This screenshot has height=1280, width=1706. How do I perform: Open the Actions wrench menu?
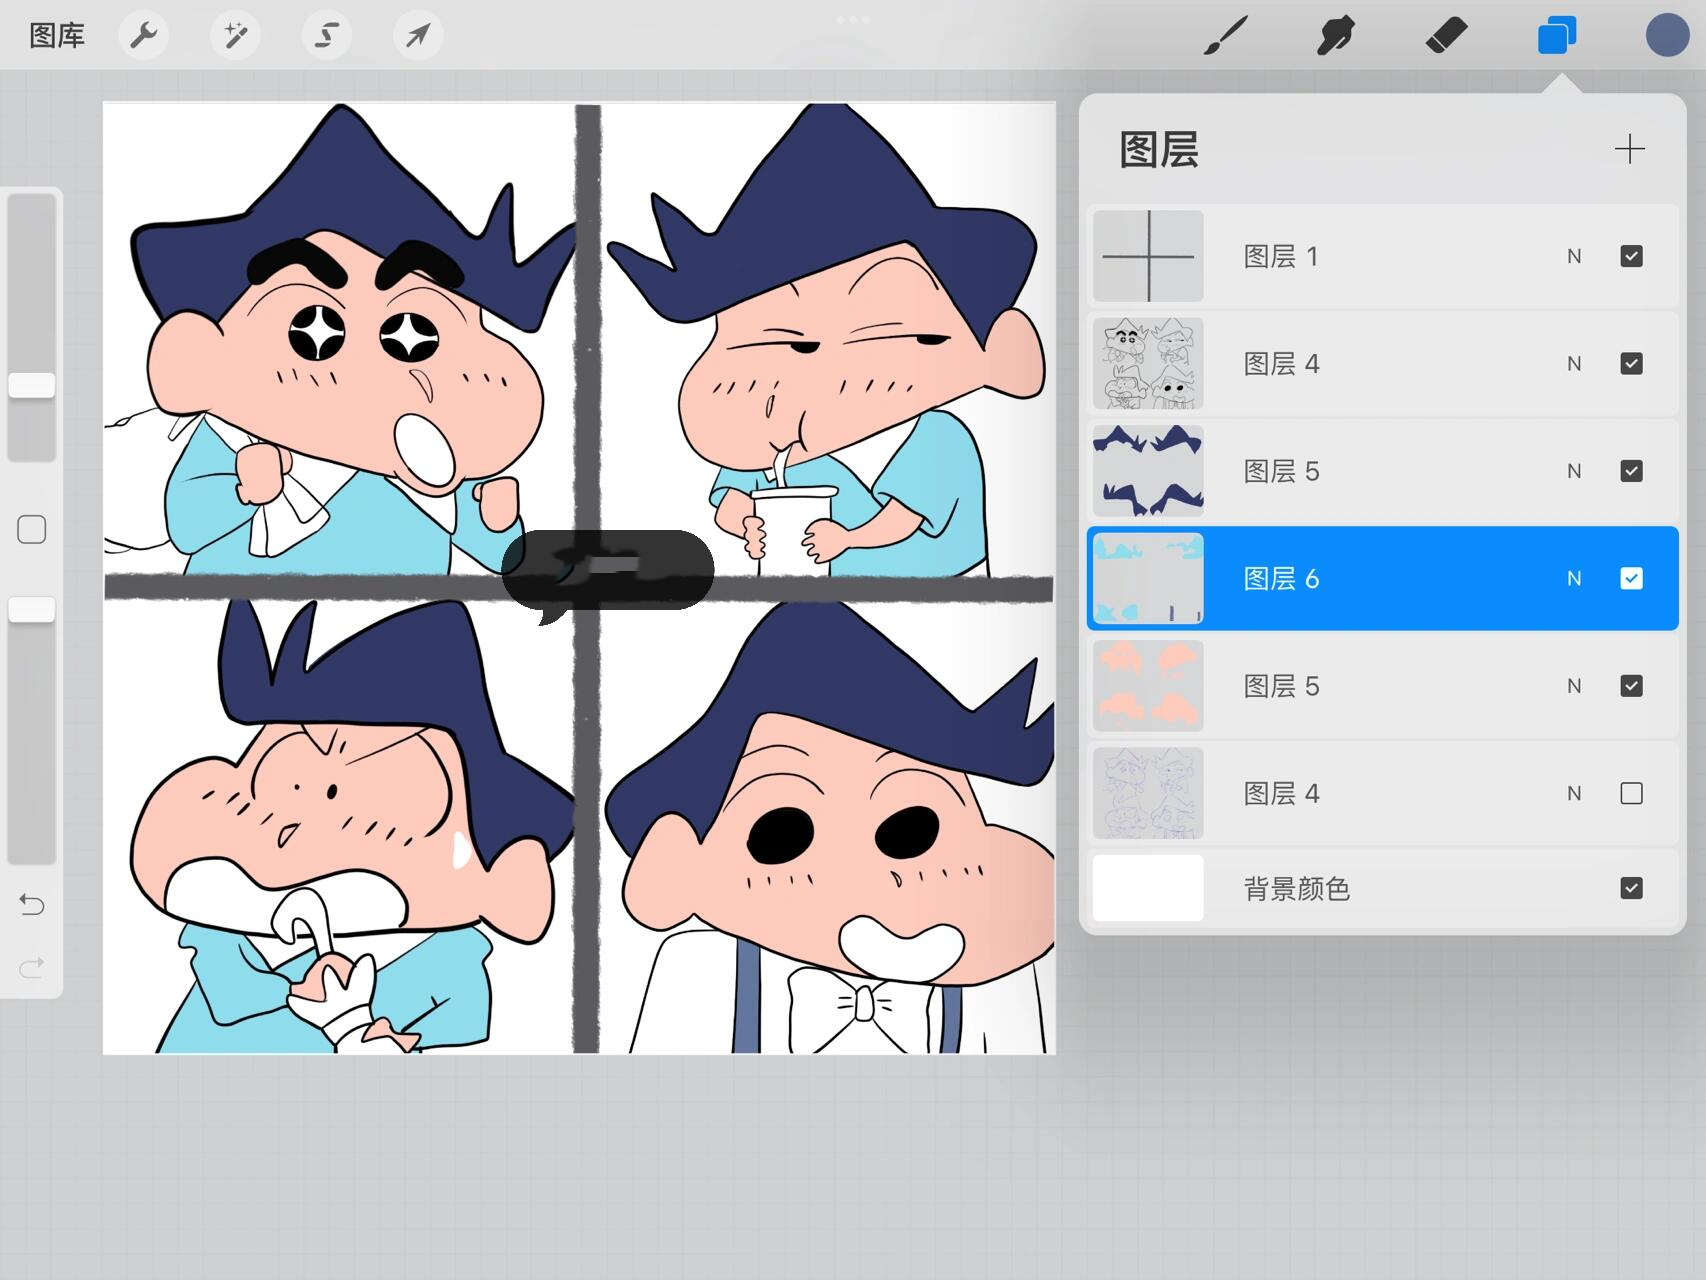coord(144,36)
